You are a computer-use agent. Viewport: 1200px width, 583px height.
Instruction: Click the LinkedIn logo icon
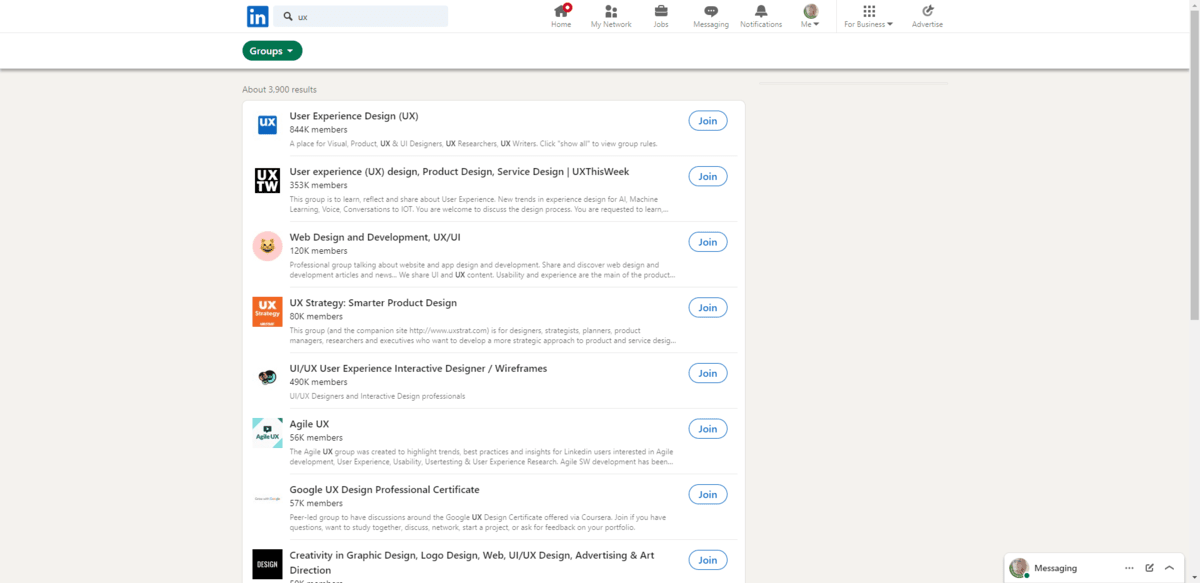257,16
